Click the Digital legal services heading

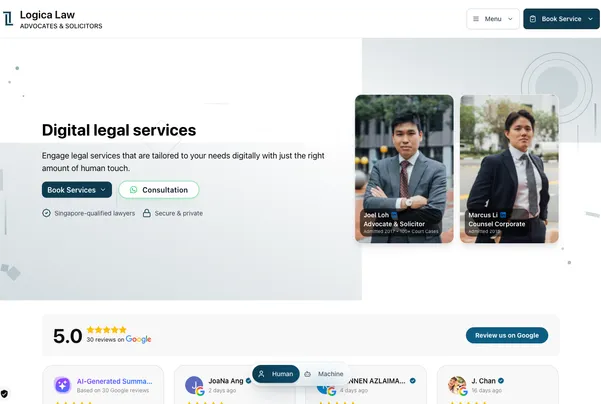tap(119, 130)
